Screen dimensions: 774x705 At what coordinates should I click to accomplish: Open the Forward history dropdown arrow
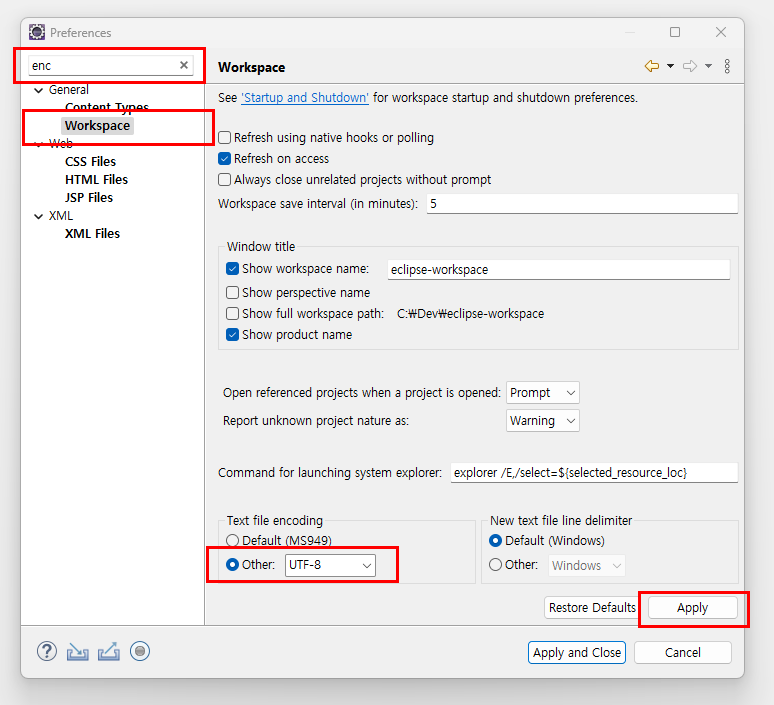point(708,66)
